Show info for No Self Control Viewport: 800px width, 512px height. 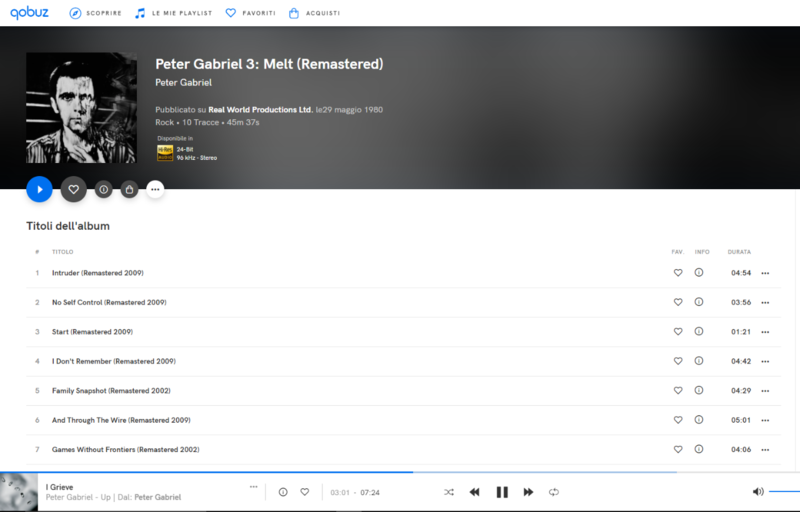[699, 302]
